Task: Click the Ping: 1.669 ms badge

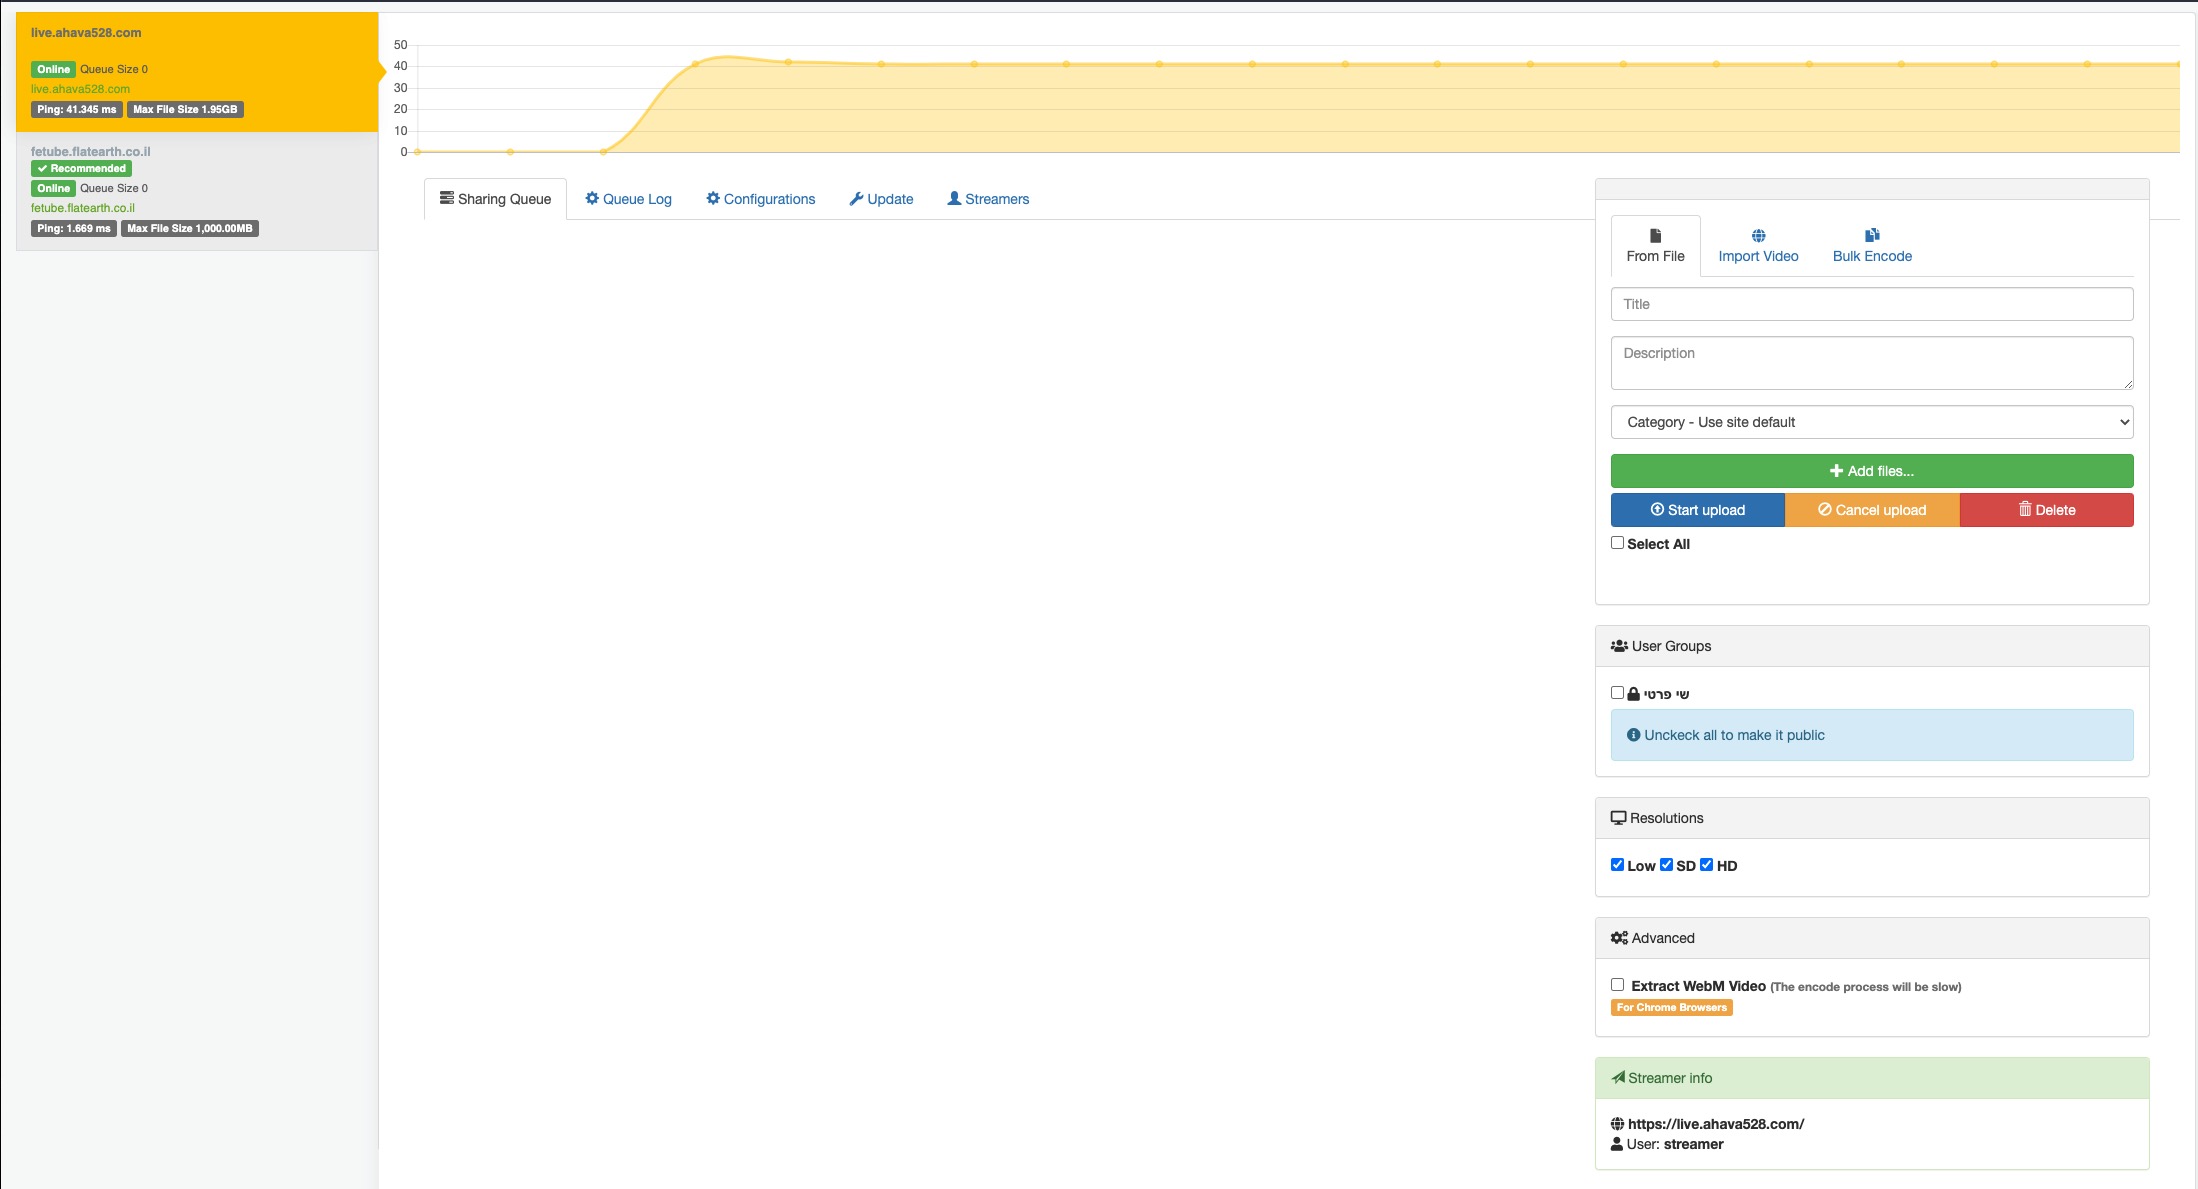Action: pos(74,229)
